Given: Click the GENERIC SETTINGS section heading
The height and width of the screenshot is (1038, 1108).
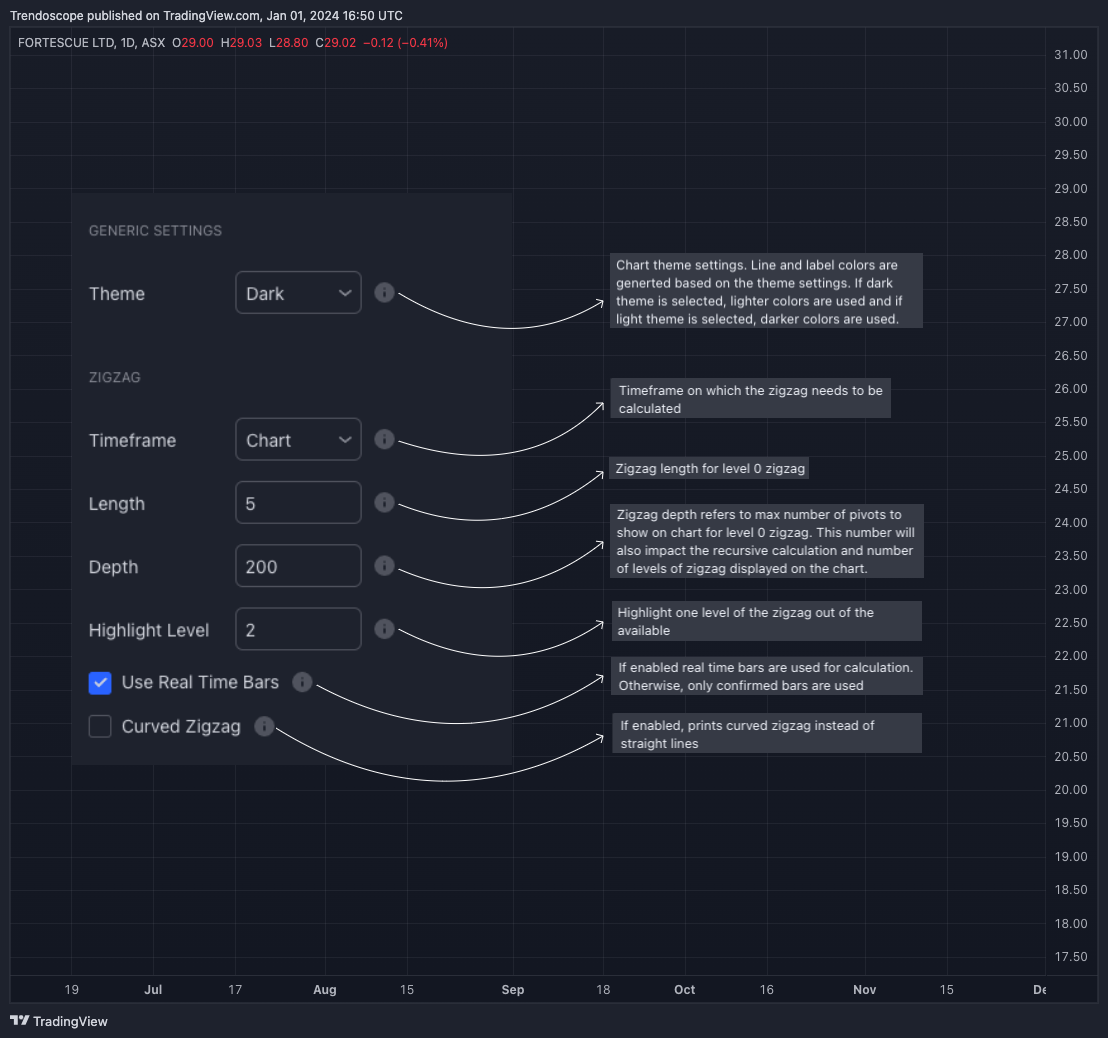Looking at the screenshot, I should (155, 230).
